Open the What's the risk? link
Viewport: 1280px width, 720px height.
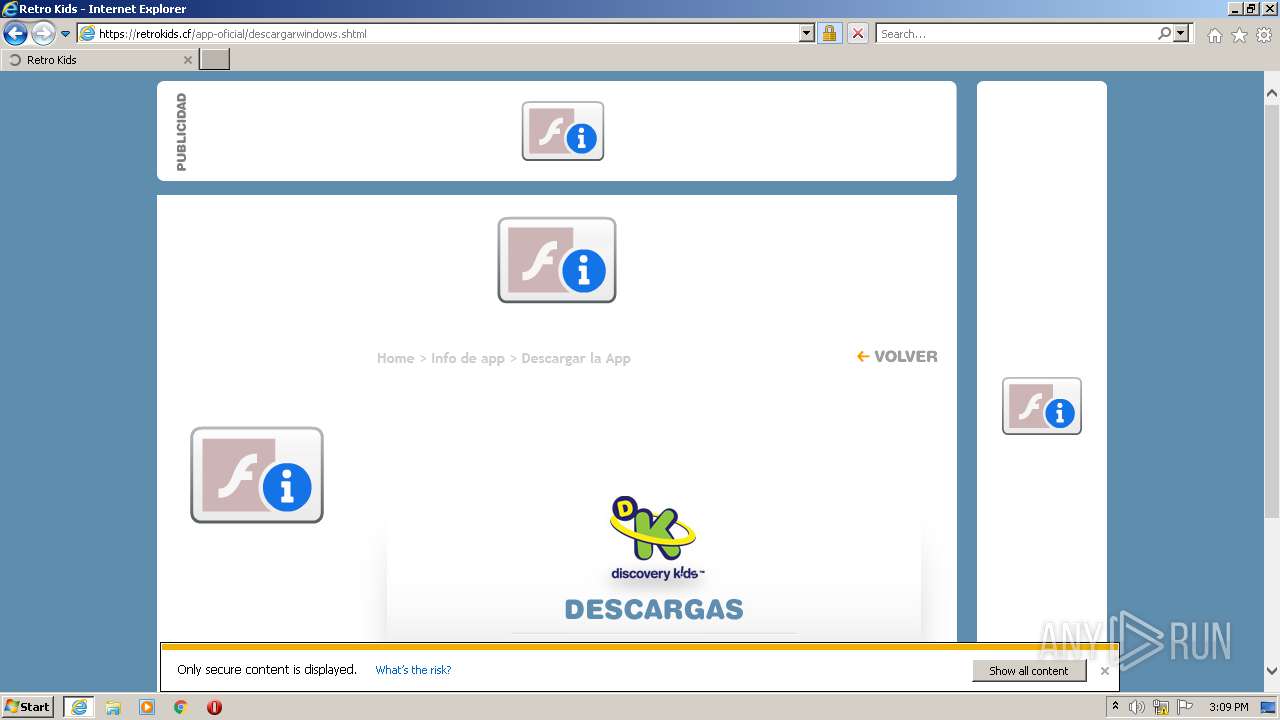413,670
